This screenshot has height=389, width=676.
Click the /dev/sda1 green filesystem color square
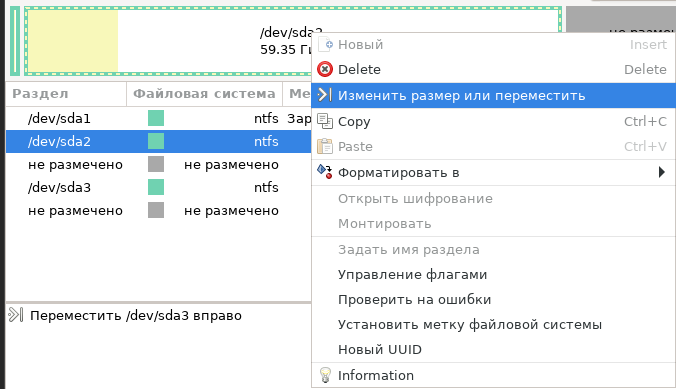[x=156, y=118]
